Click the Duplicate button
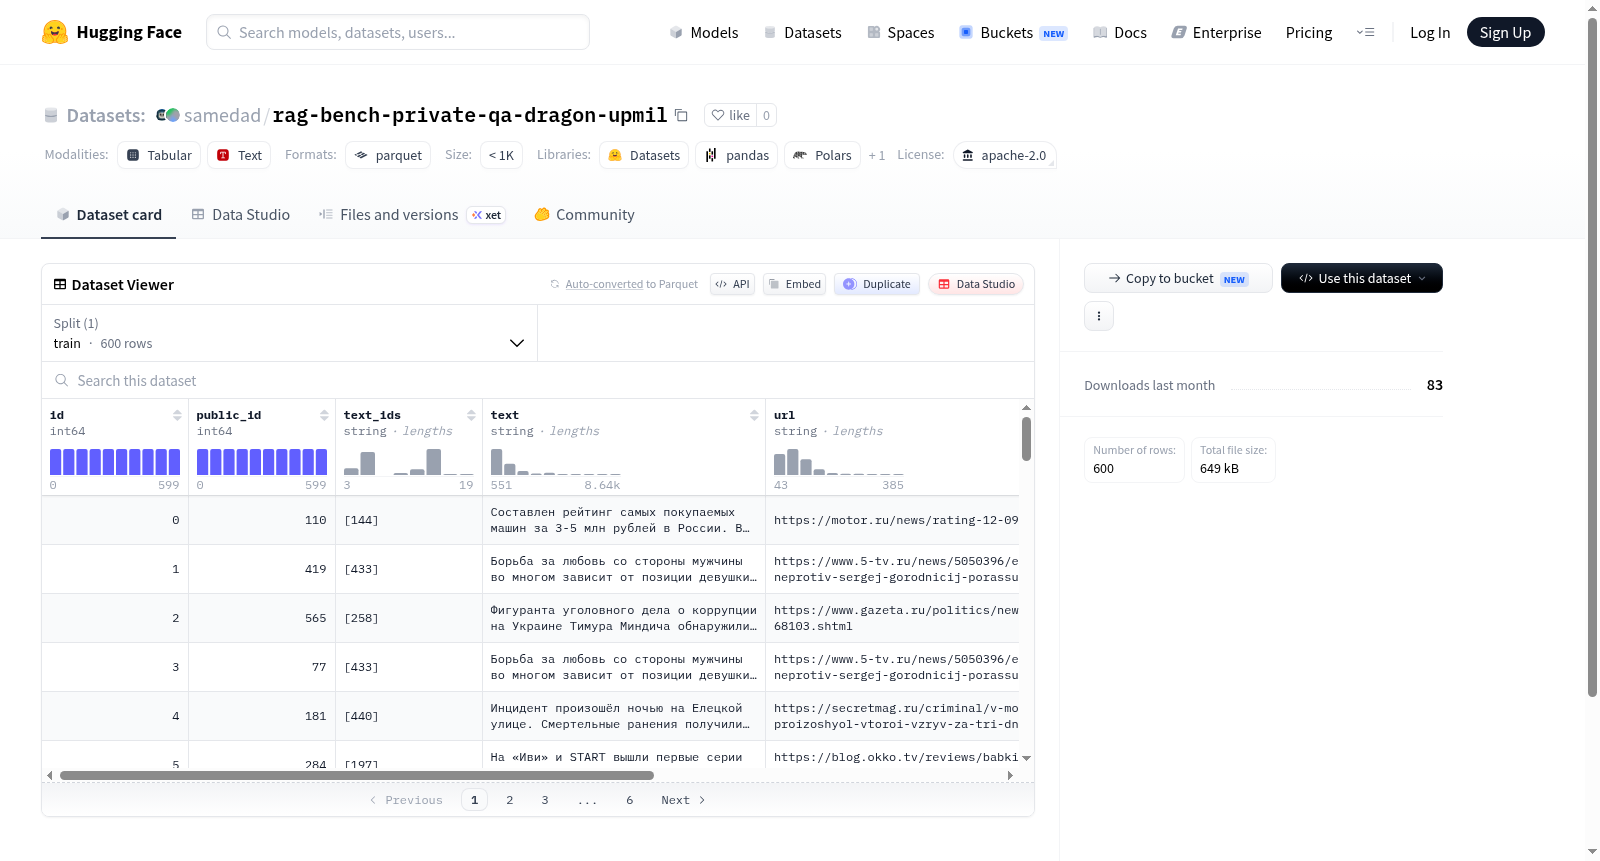 [877, 284]
